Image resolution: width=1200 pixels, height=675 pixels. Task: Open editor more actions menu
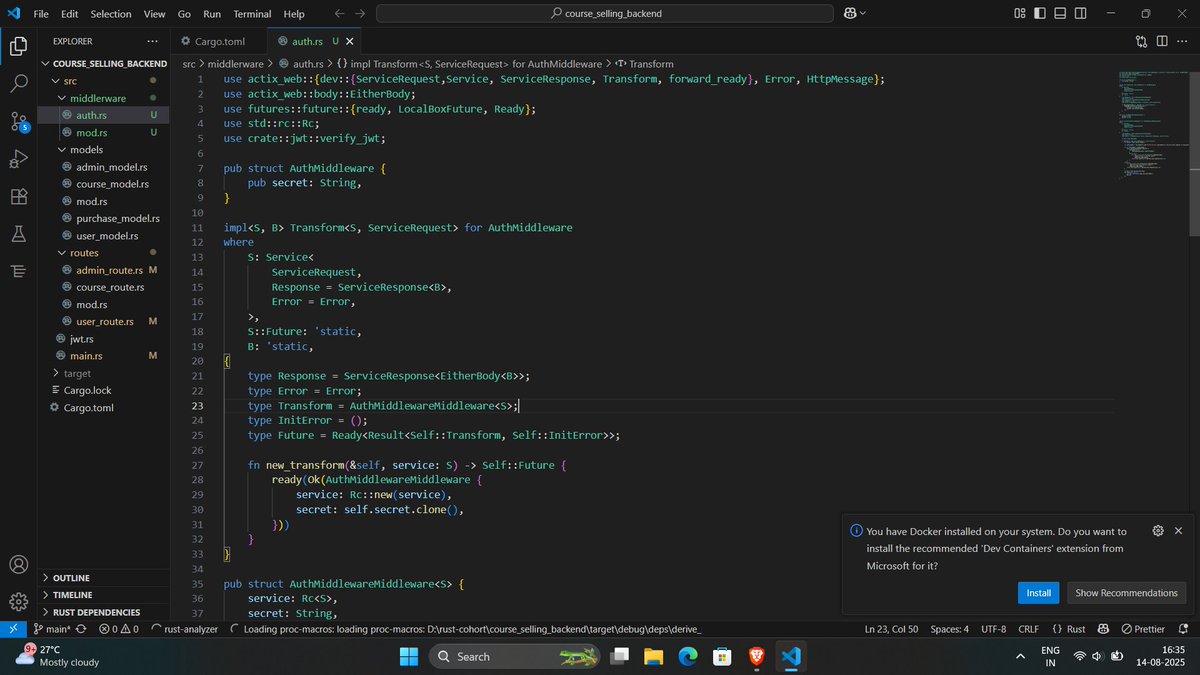pos(1182,41)
